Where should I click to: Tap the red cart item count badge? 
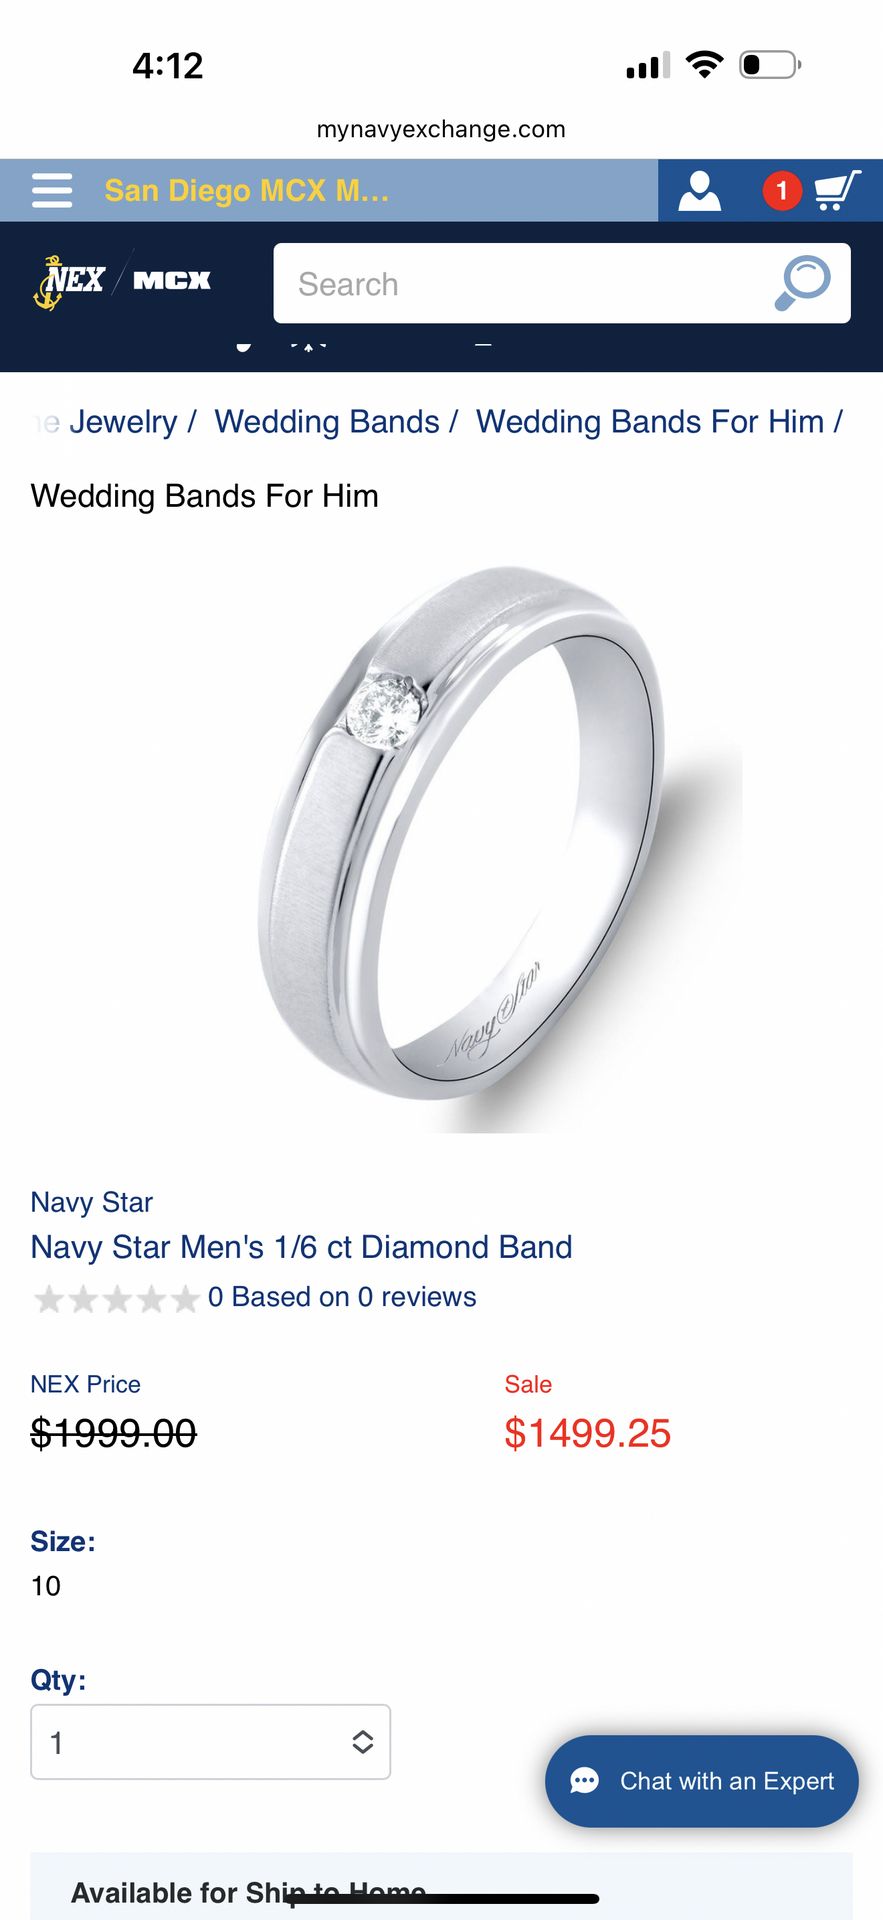coord(782,190)
